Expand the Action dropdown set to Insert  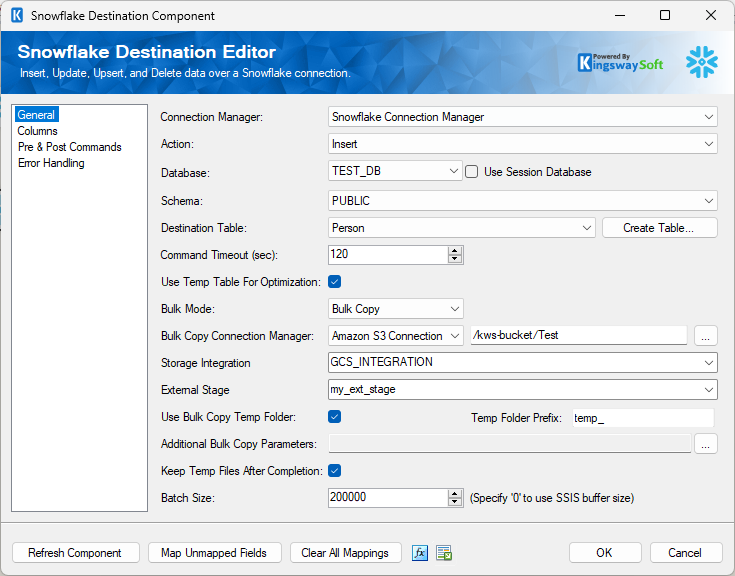pyautogui.click(x=708, y=145)
